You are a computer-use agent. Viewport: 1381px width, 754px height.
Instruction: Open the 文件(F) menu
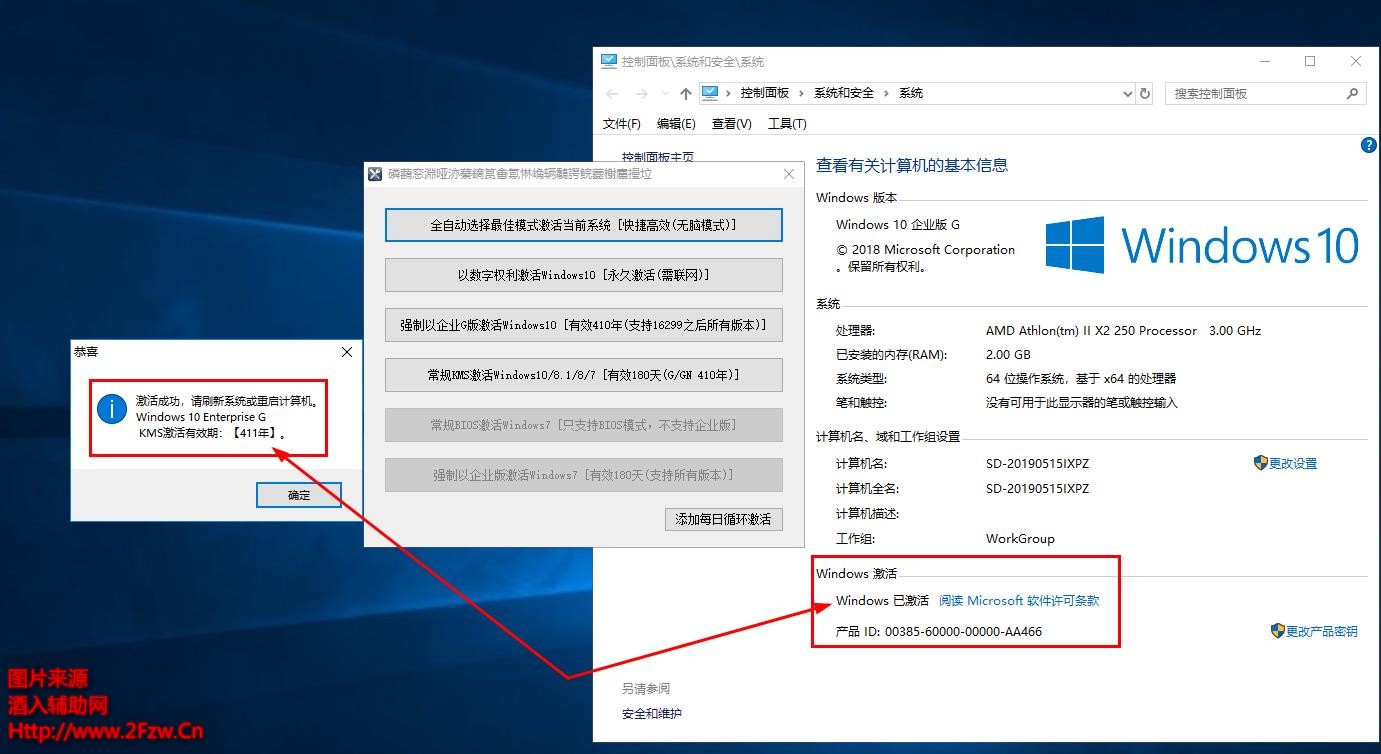tap(621, 123)
